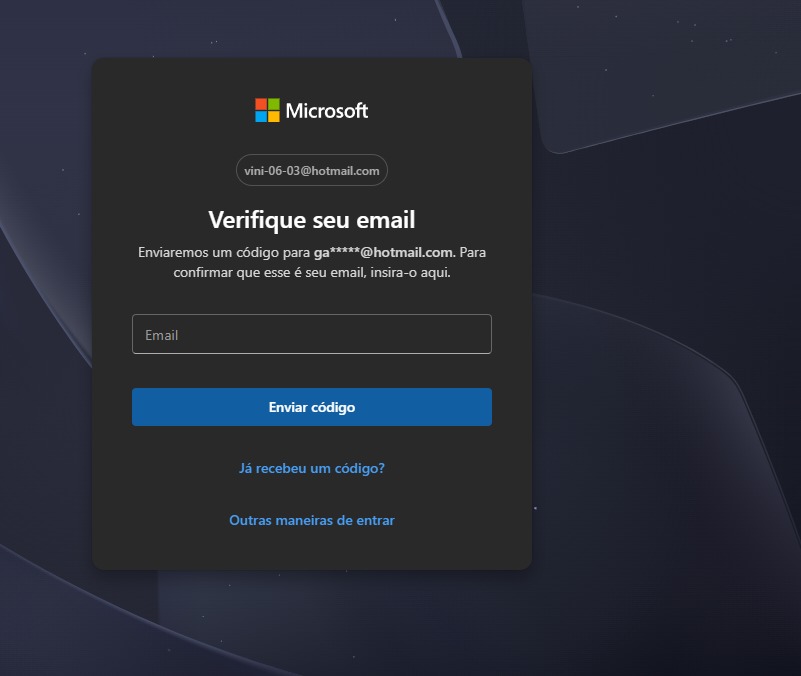Click the yellow square of Microsoft logo

tap(274, 117)
